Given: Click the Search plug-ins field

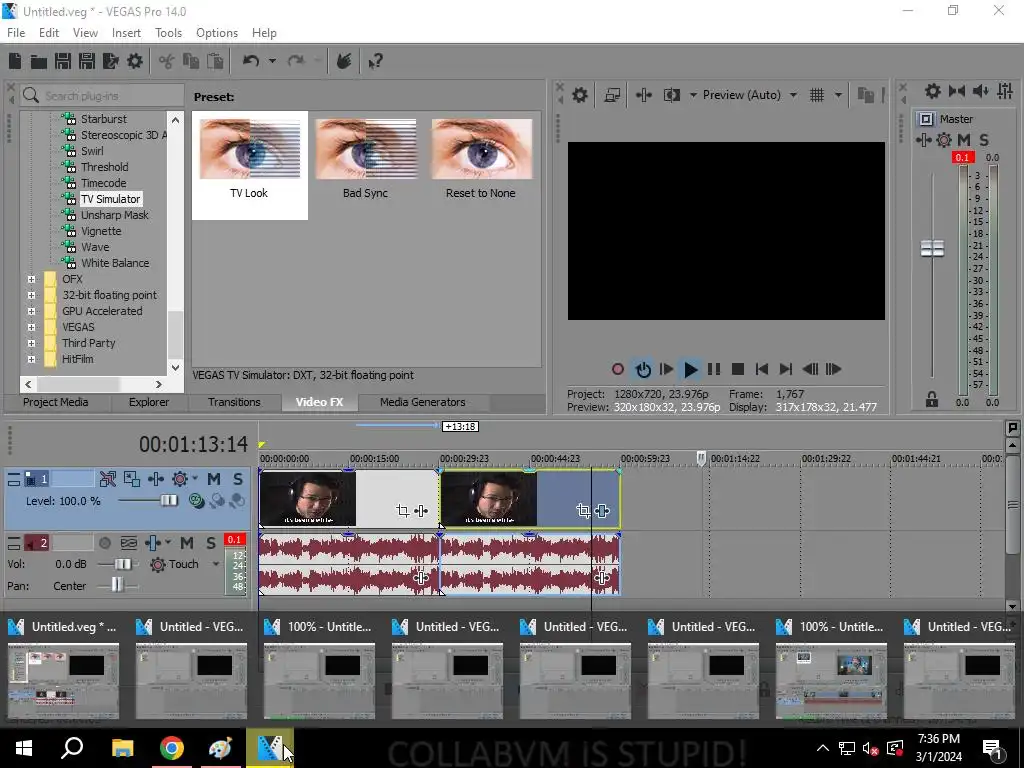Looking at the screenshot, I should tap(102, 96).
